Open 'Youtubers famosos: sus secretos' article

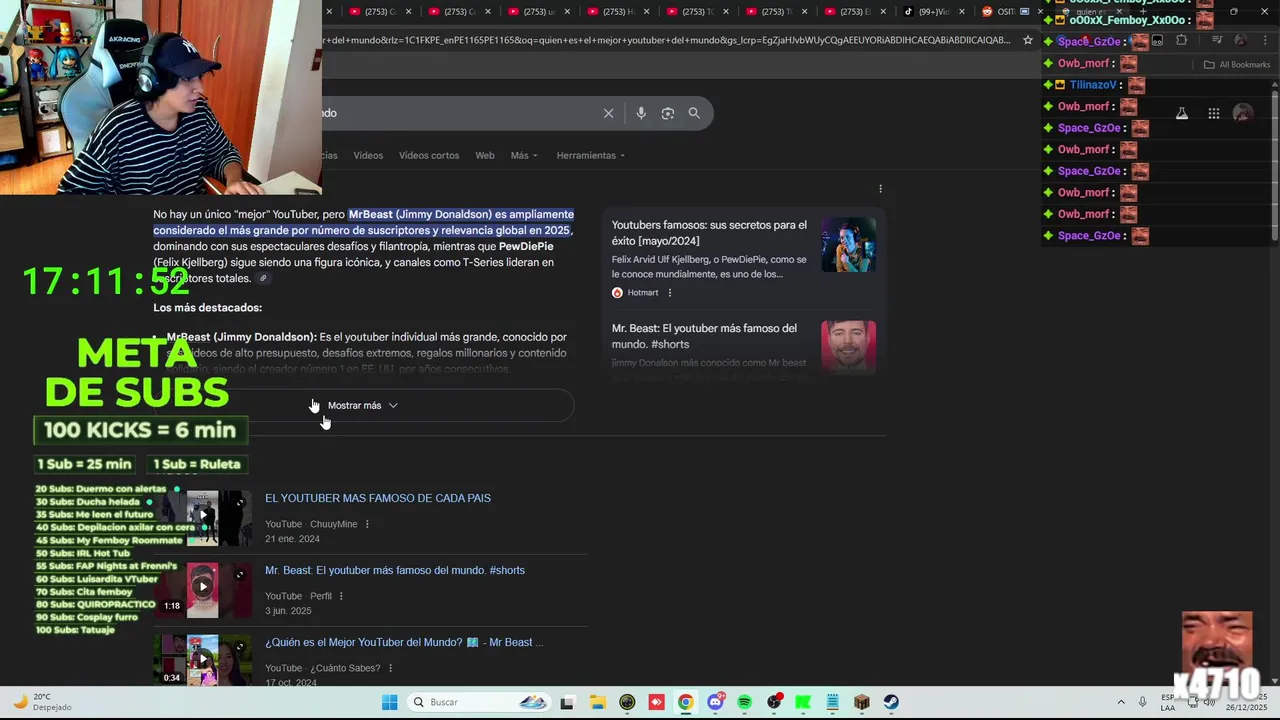tap(709, 233)
